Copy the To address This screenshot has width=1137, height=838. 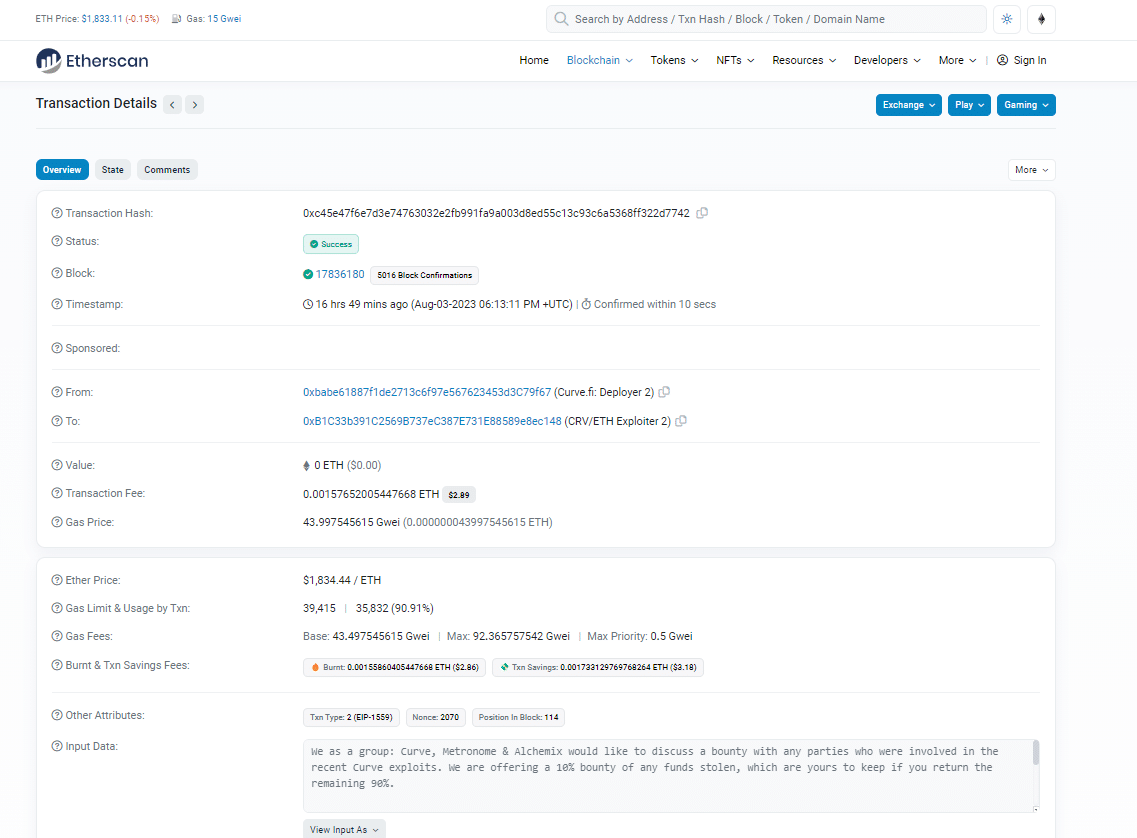click(x=681, y=421)
